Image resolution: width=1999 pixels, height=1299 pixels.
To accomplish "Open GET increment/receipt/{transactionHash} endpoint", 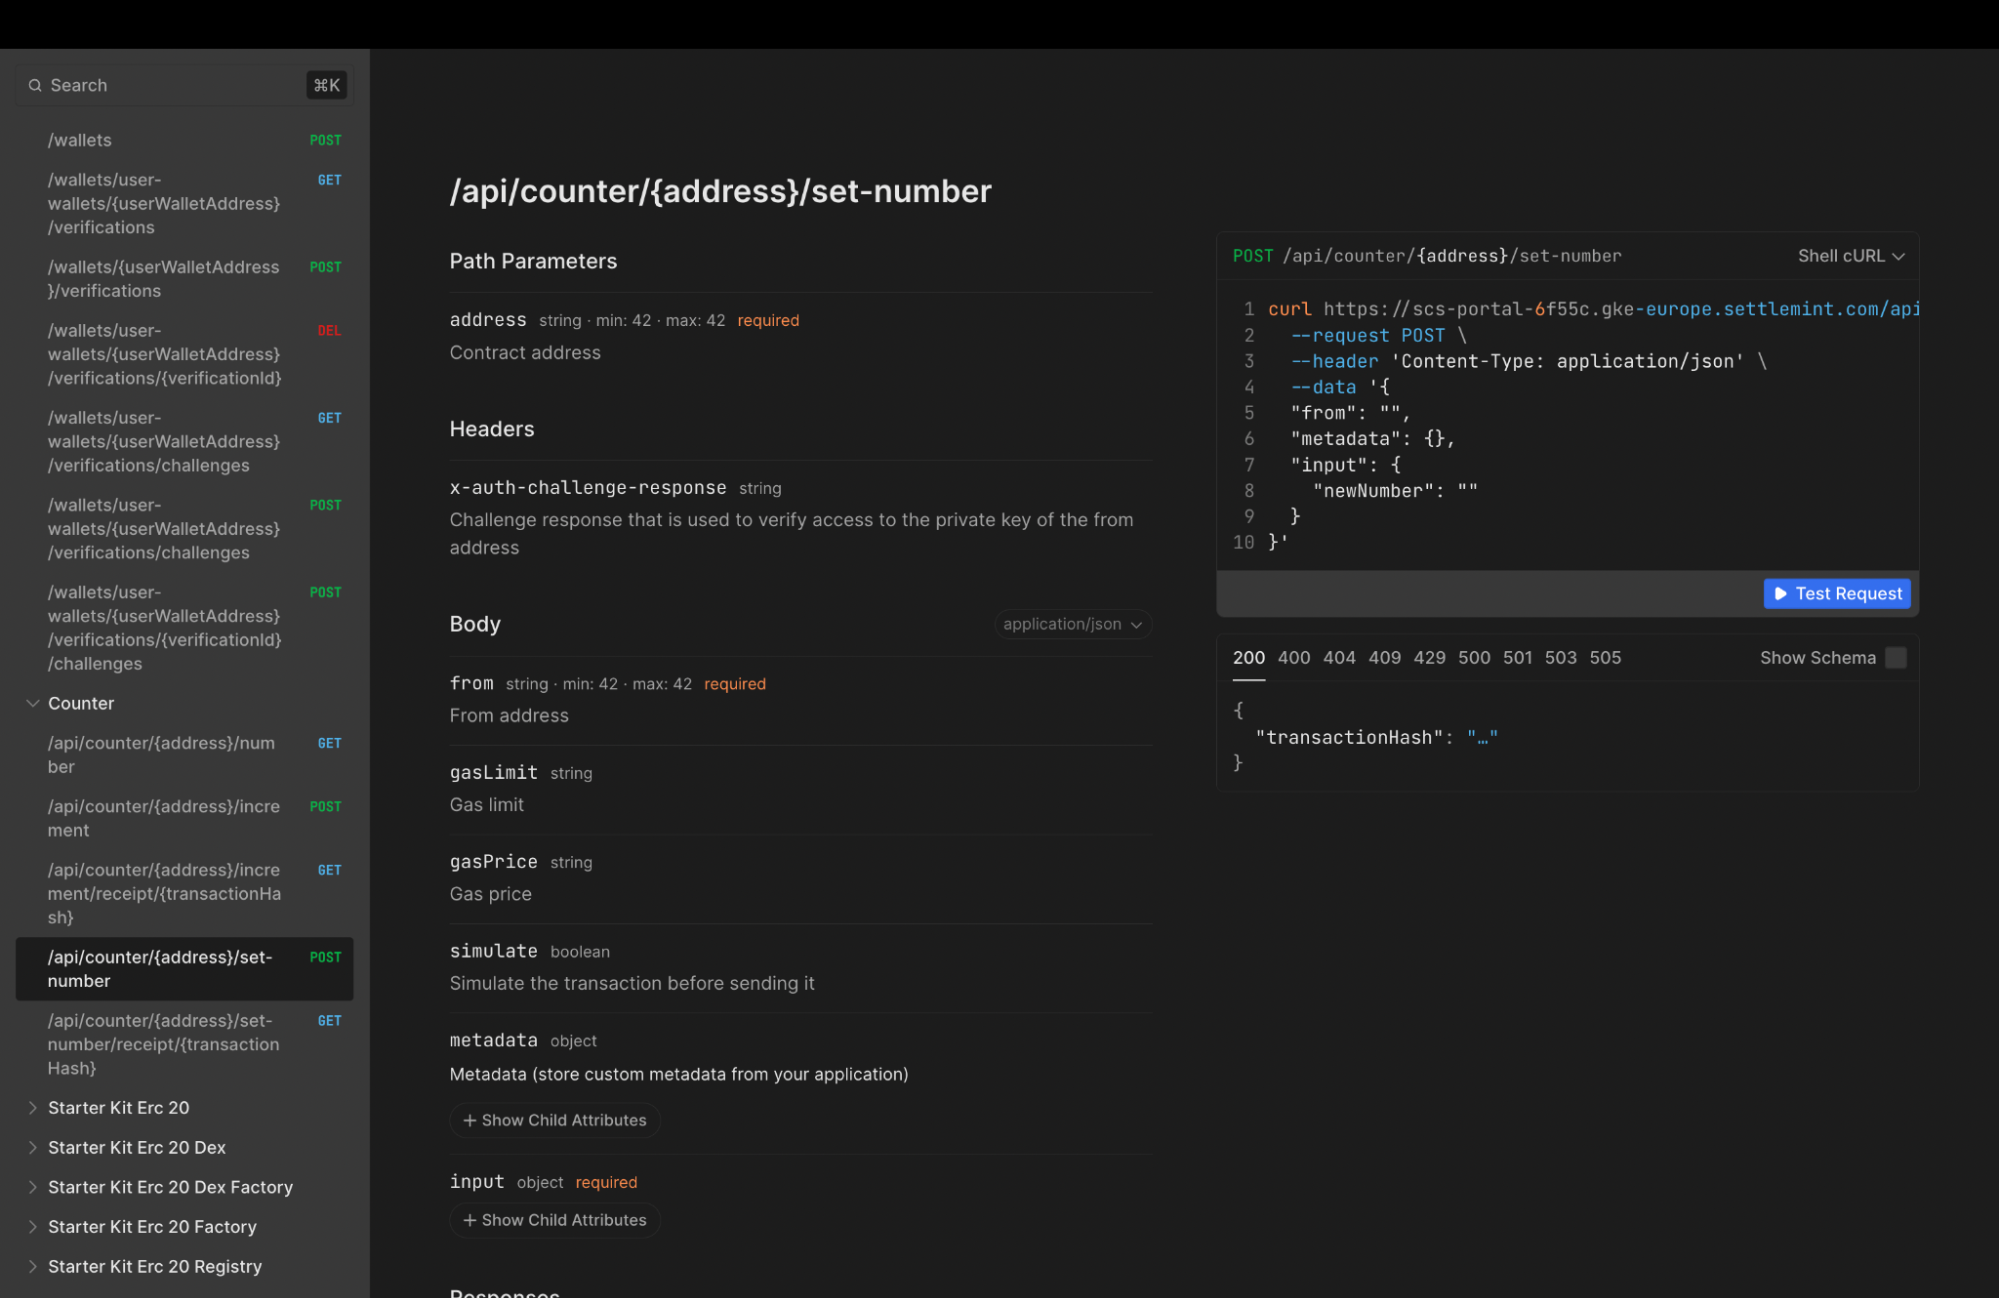I will coord(185,894).
